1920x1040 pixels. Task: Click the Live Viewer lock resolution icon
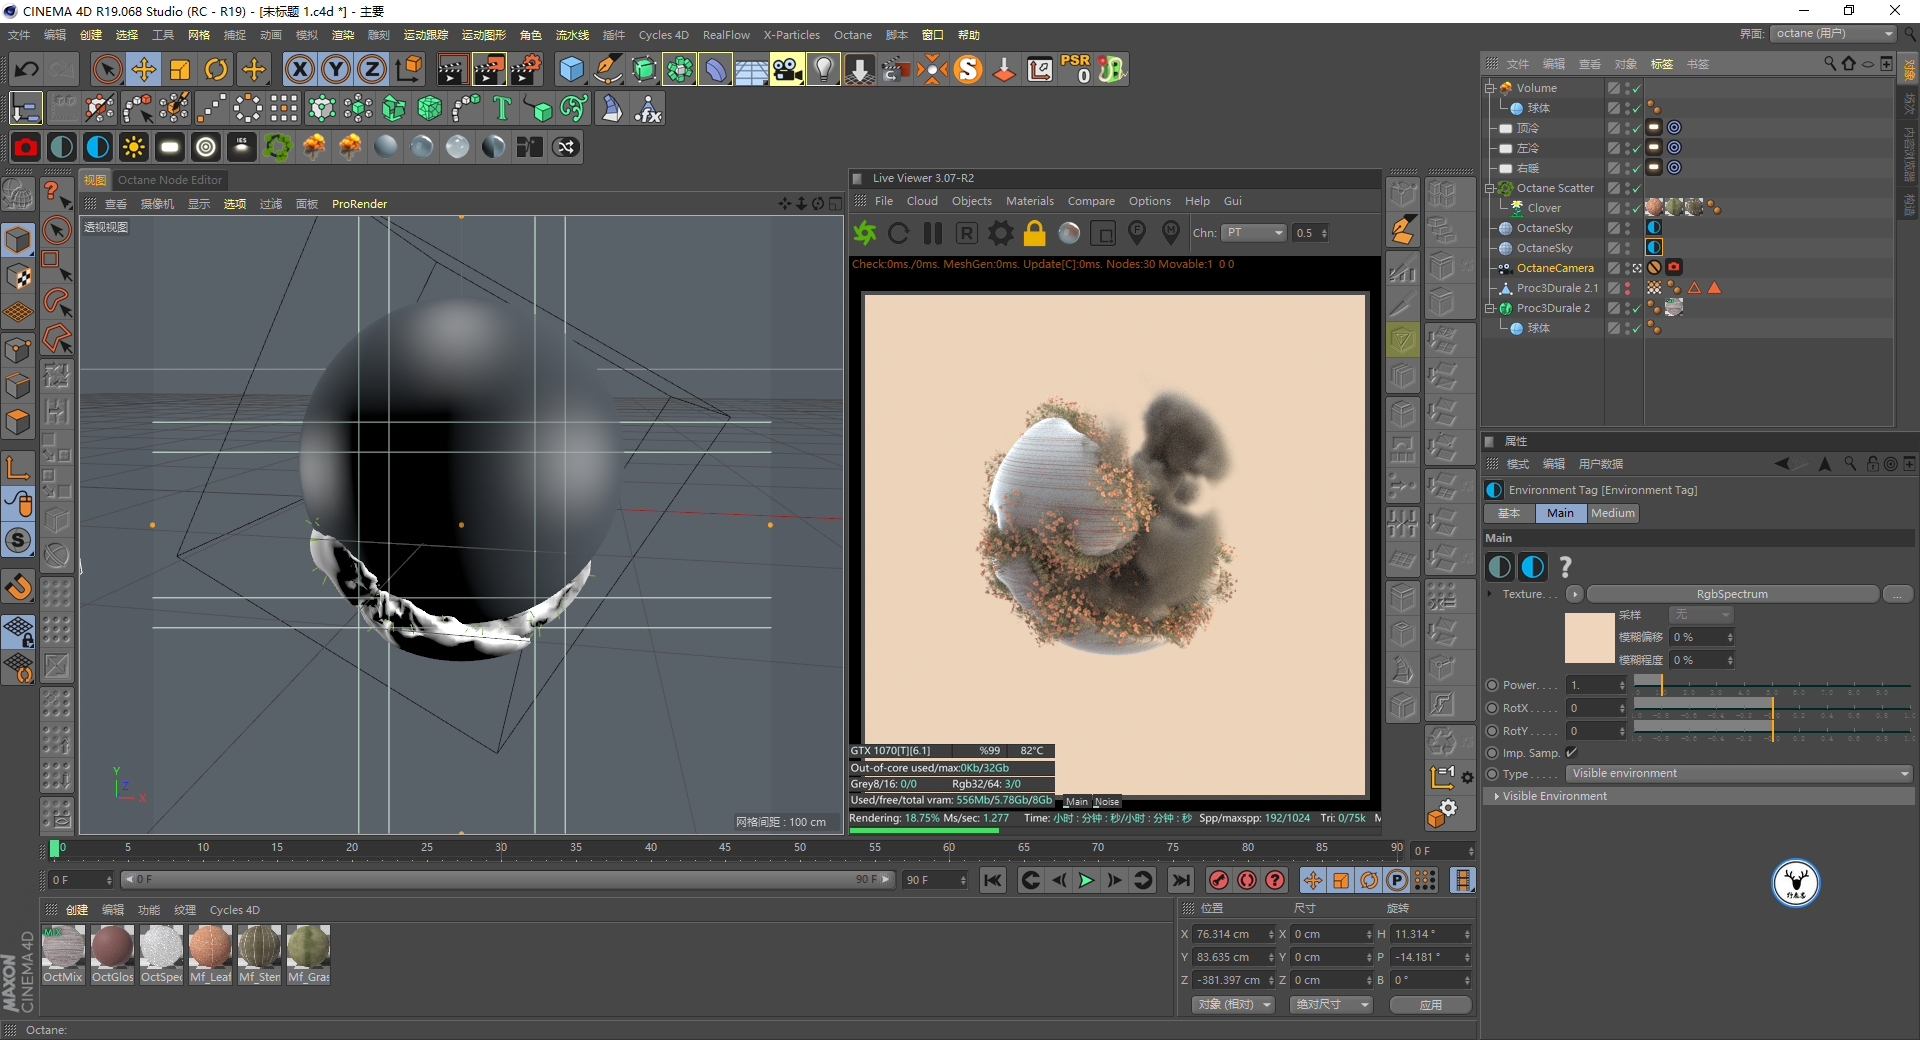(1034, 233)
